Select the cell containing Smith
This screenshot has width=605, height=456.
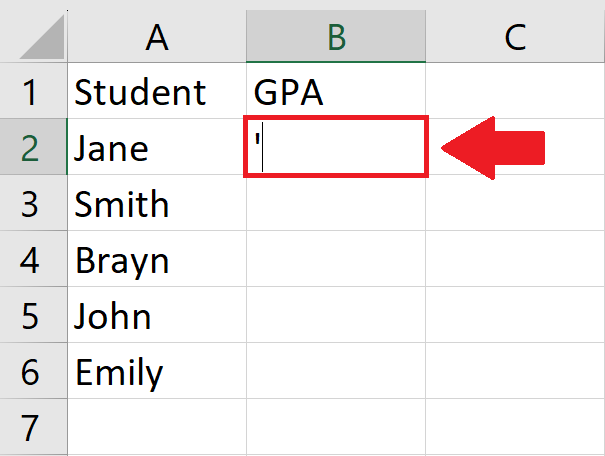157,203
